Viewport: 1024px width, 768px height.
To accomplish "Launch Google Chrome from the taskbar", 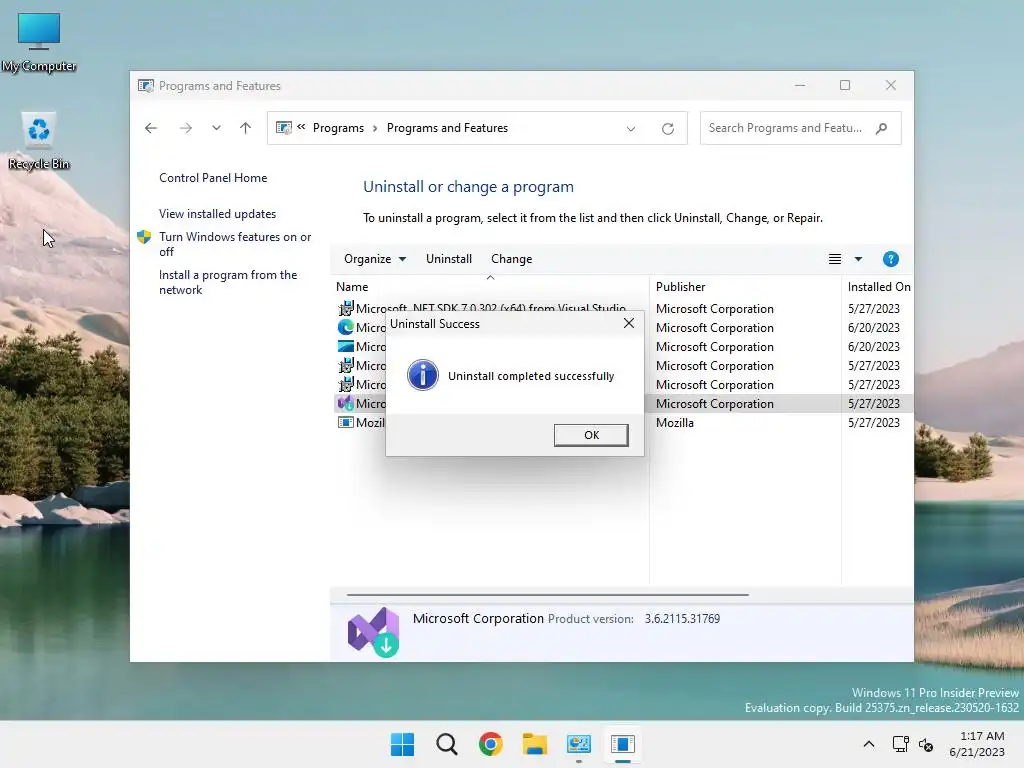I will coord(490,744).
